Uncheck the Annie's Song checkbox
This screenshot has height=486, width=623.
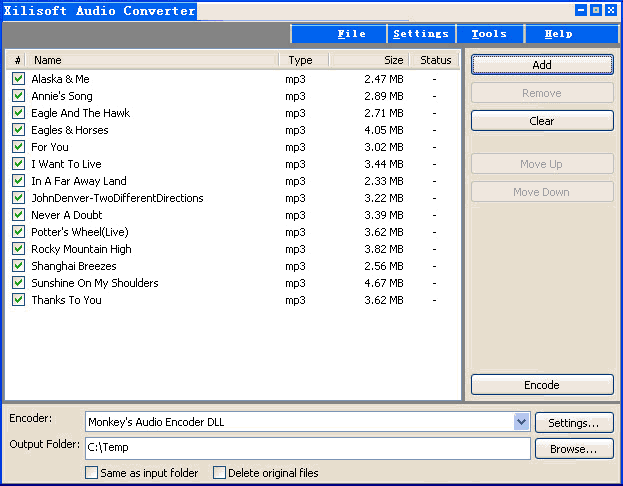pyautogui.click(x=18, y=96)
